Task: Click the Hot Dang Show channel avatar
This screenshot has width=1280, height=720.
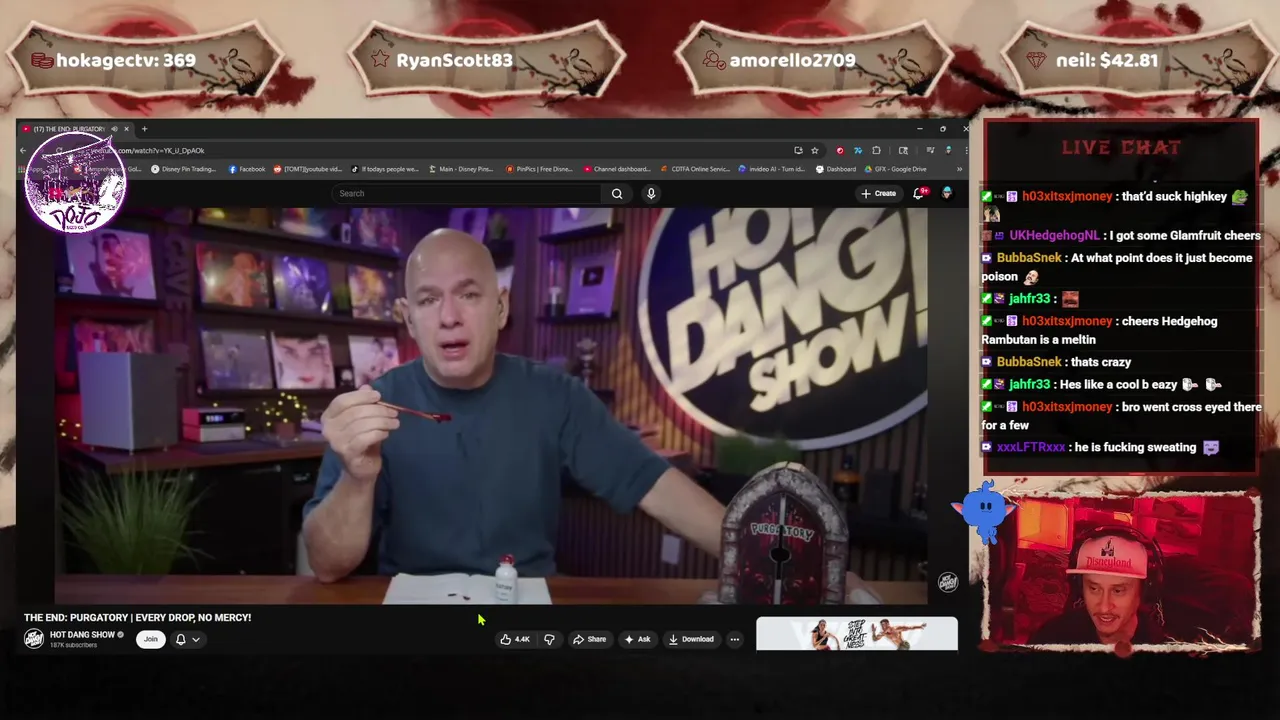Action: pyautogui.click(x=34, y=639)
